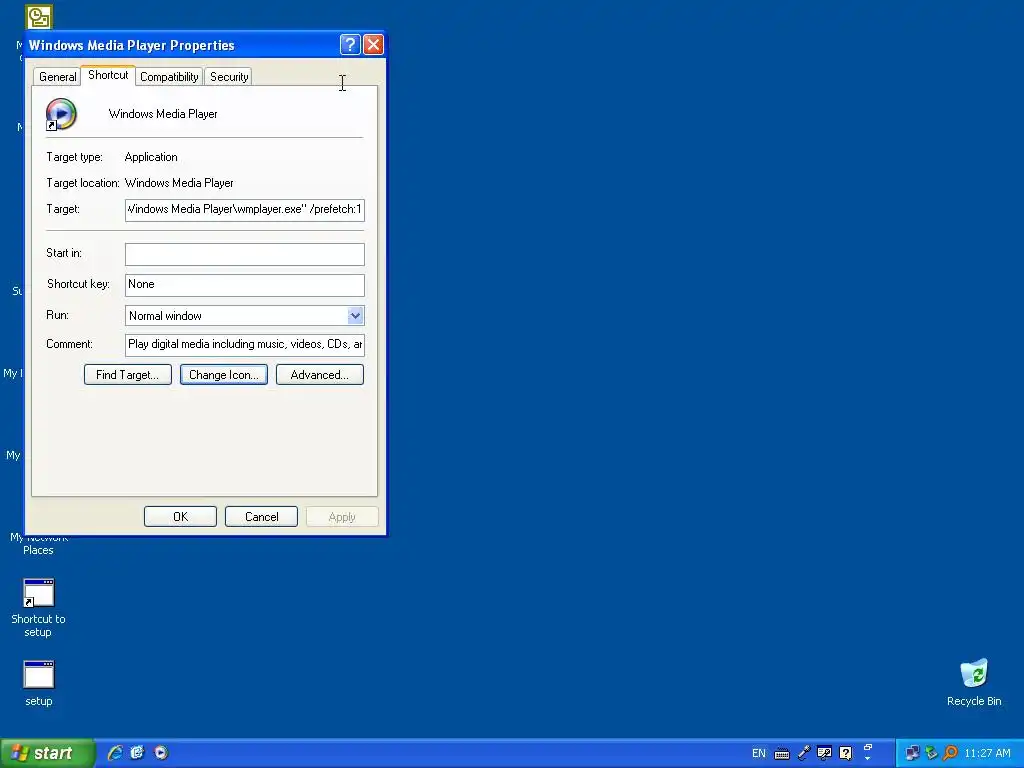Launch Outlook Express from the Quick Launch bar
Screen dimensions: 1024x768
click(137, 753)
